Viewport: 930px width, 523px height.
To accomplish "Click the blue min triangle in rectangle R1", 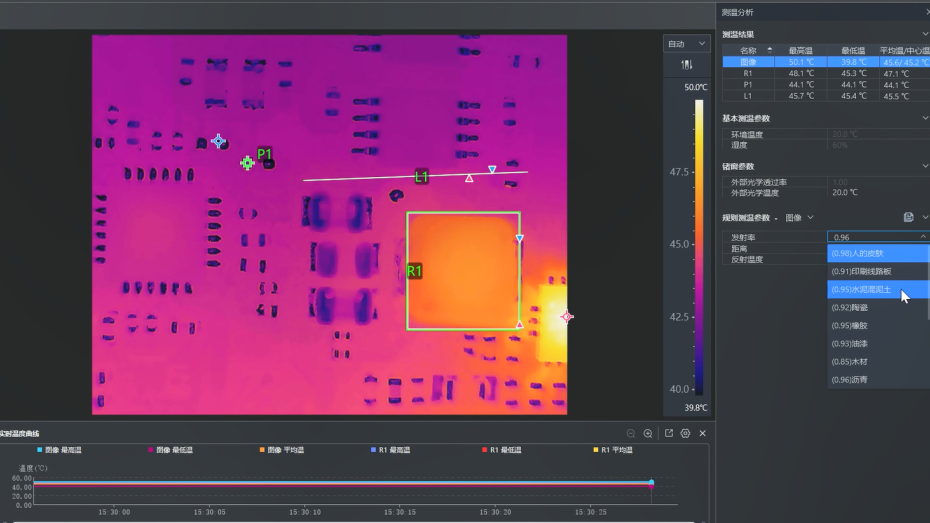I will (x=520, y=238).
